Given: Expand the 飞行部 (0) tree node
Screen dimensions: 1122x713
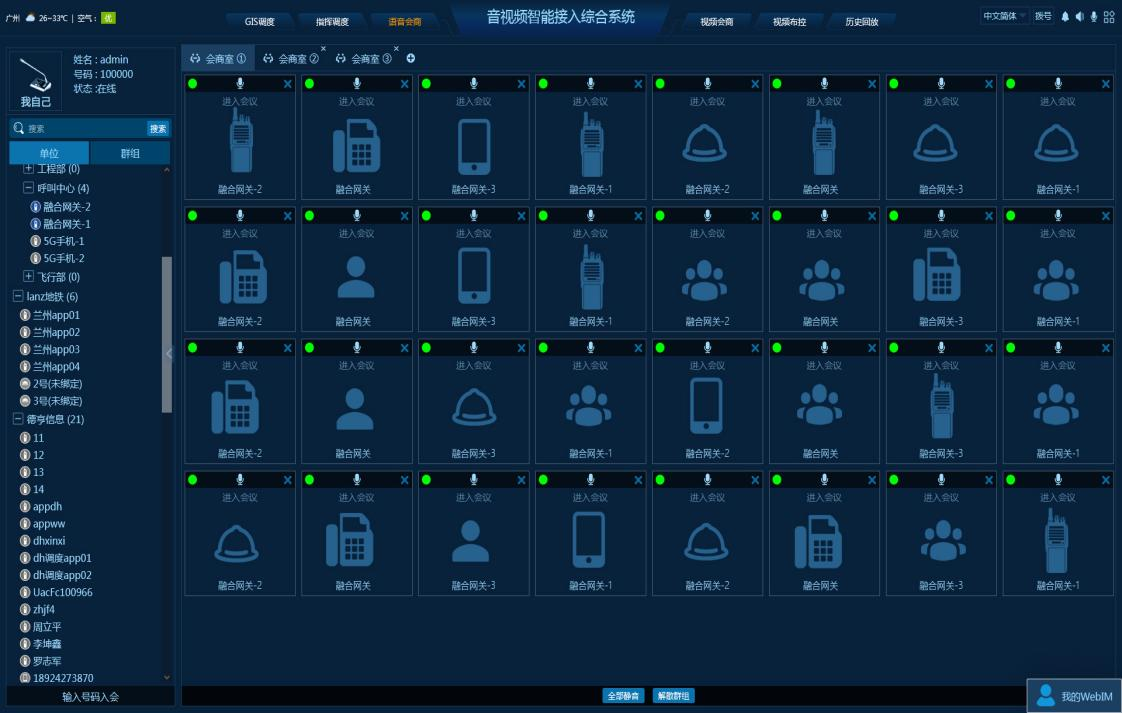Looking at the screenshot, I should click(29, 276).
